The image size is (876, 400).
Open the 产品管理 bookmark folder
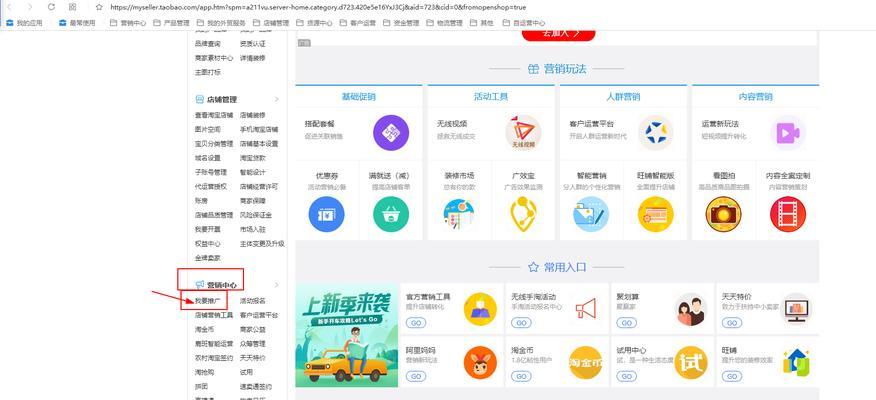172,23
